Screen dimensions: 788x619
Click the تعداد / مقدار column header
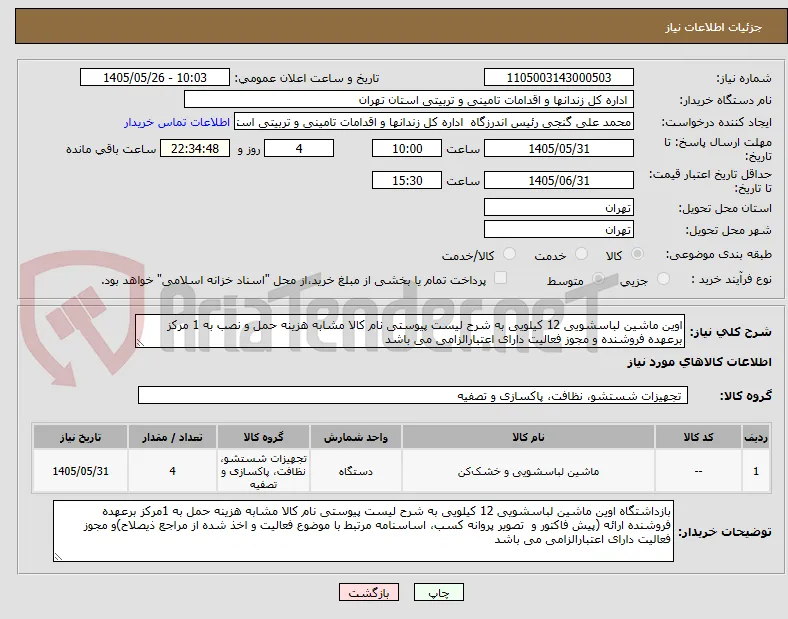point(172,437)
